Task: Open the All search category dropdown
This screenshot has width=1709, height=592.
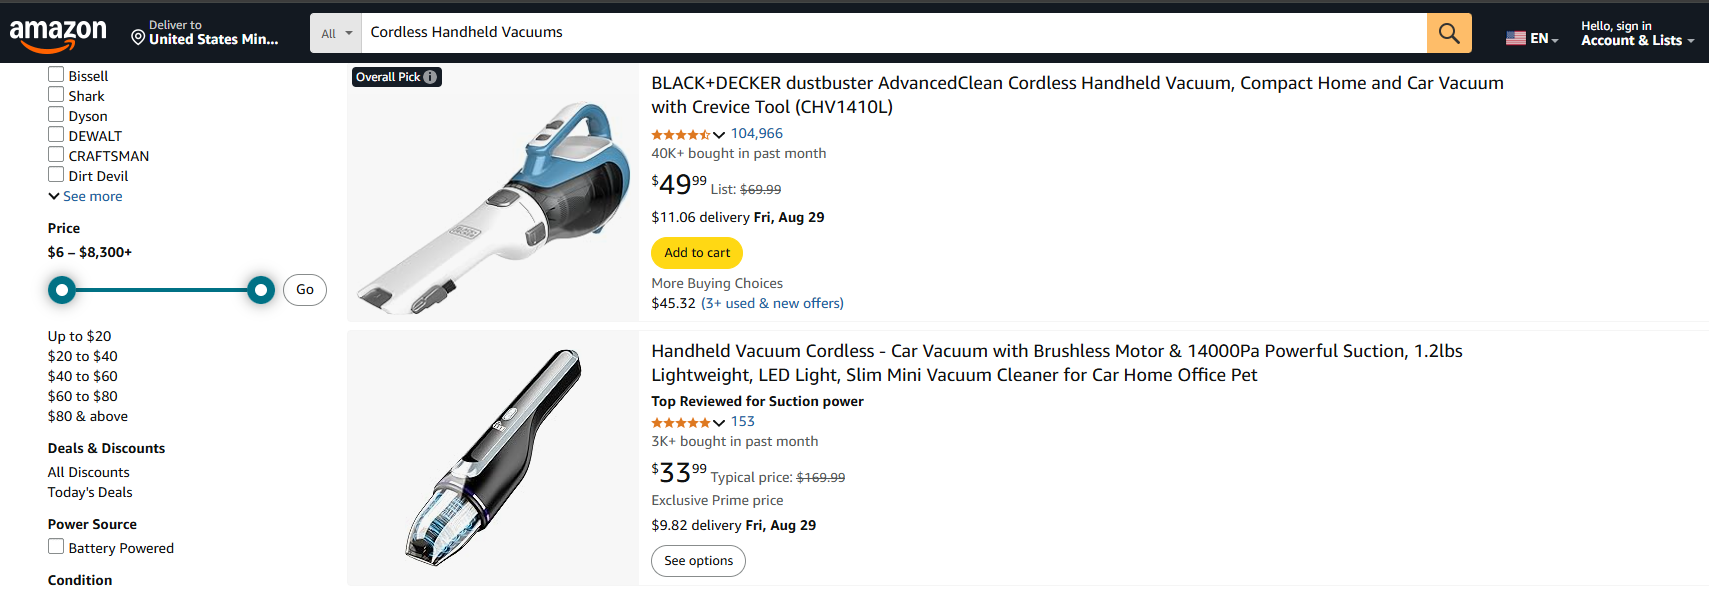Action: coord(334,32)
